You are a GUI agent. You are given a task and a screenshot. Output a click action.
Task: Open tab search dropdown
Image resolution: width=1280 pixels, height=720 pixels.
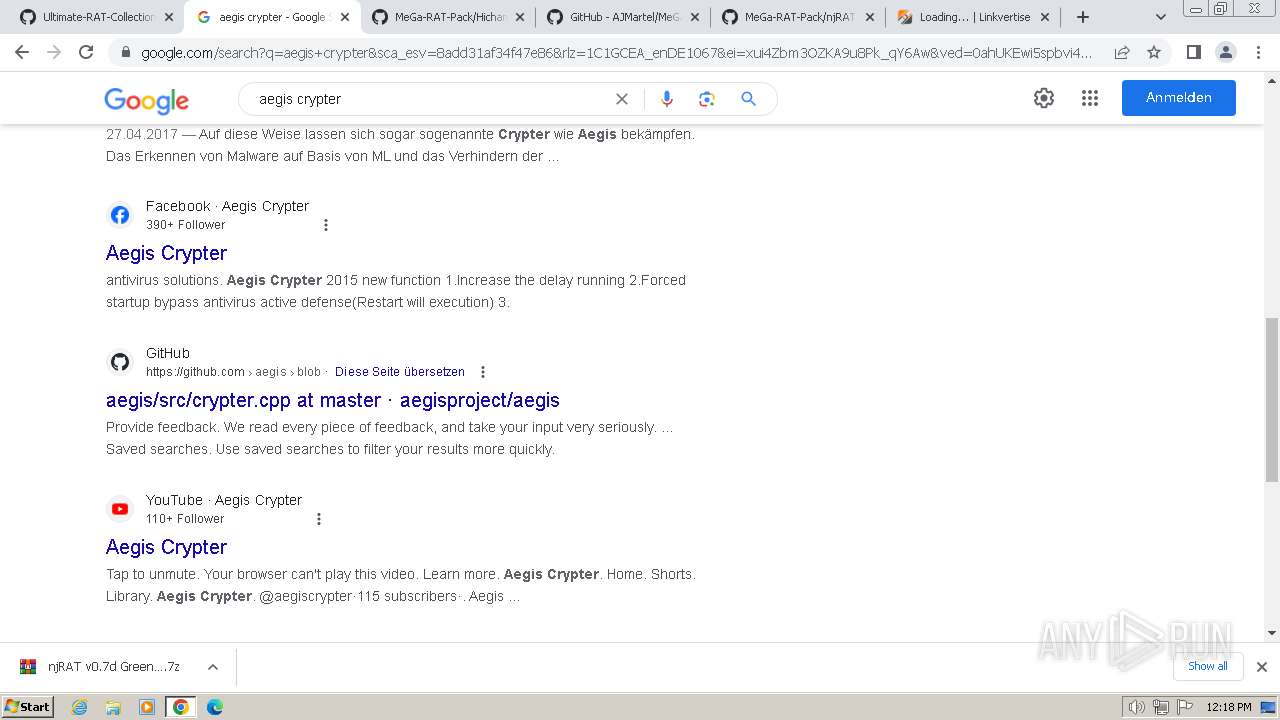tap(1160, 17)
